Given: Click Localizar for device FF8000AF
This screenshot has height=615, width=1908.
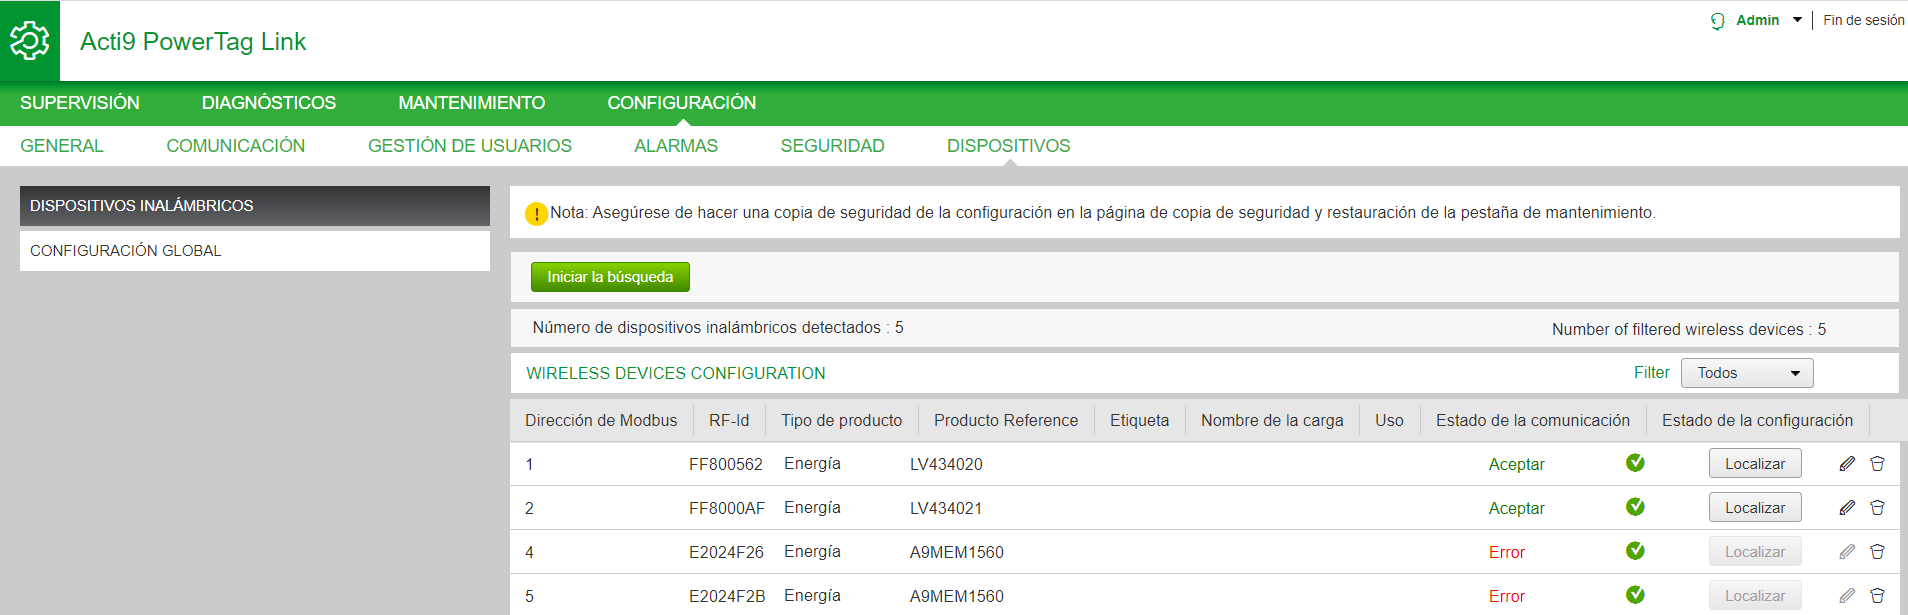Looking at the screenshot, I should coord(1754,508).
